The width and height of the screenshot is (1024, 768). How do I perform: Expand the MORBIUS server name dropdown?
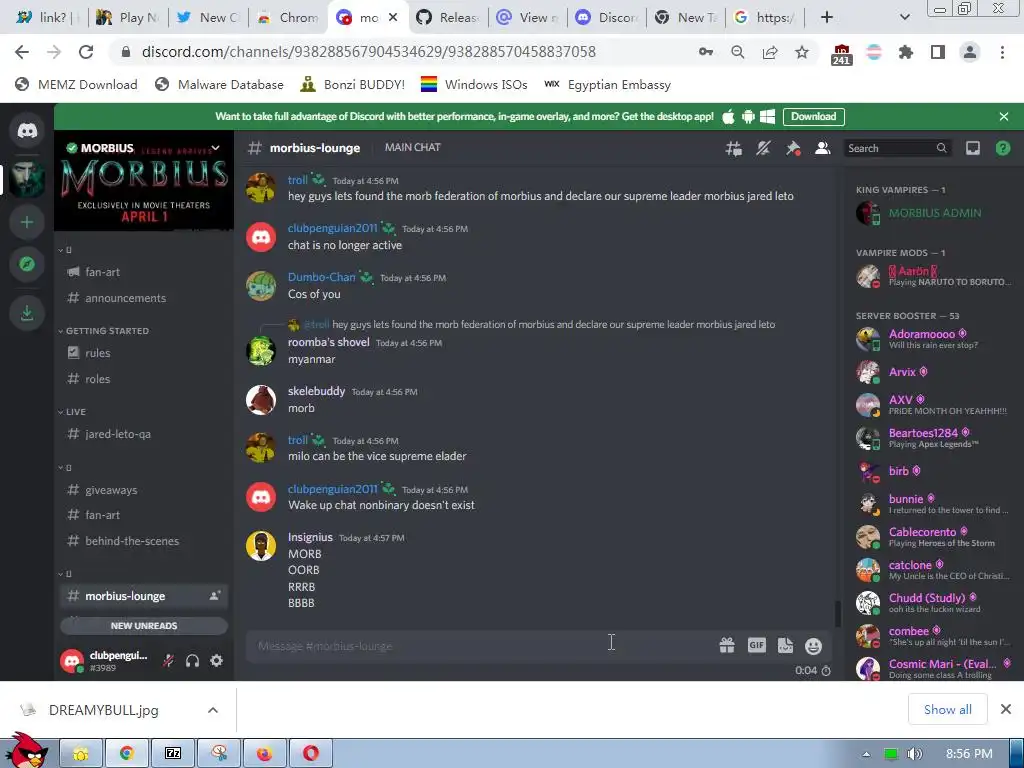pyautogui.click(x=216, y=148)
